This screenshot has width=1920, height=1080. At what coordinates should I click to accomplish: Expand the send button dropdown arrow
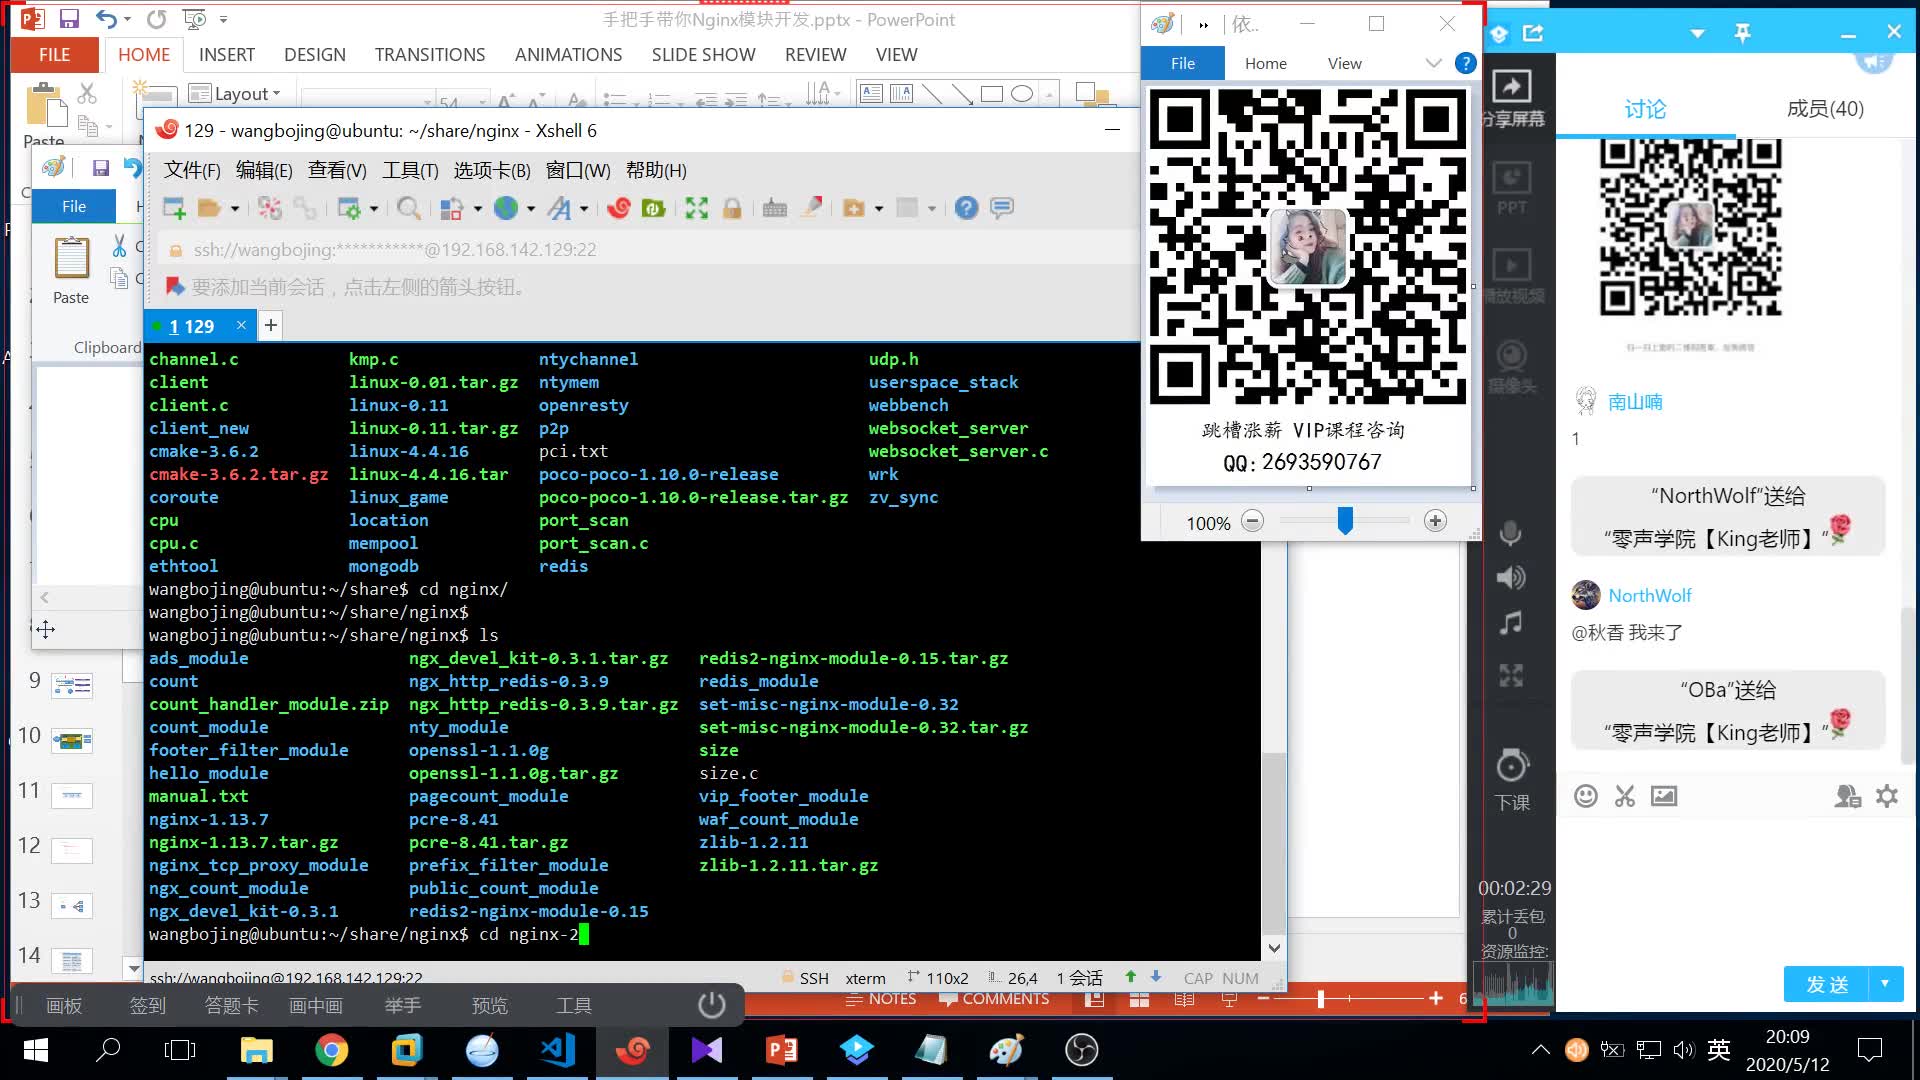tap(1885, 984)
